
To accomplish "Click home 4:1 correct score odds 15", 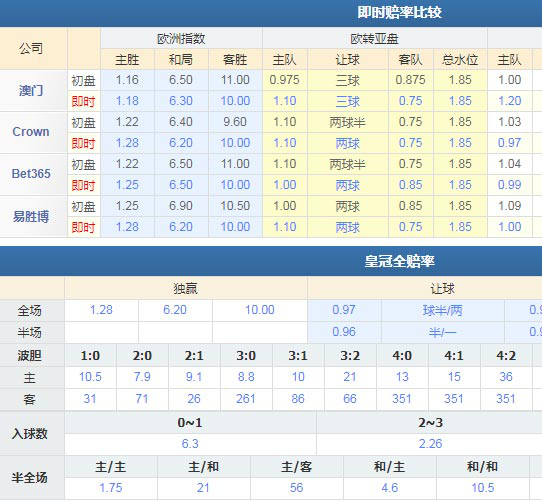I will click(x=454, y=377).
